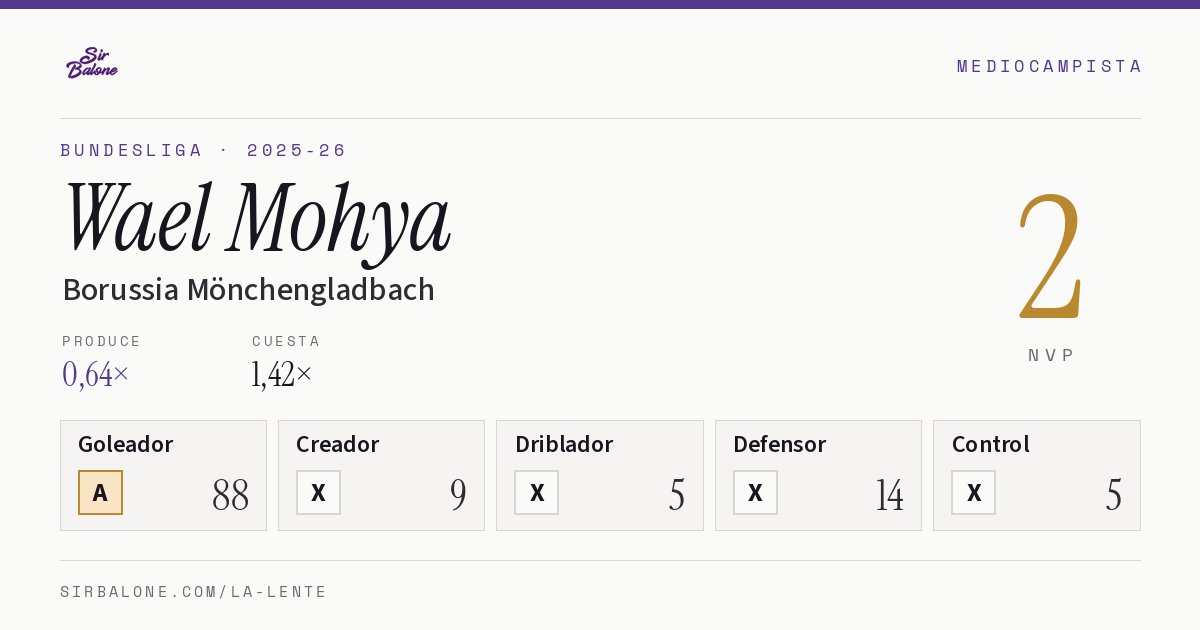This screenshot has height=630, width=1200.
Task: Select the Goleador stat card
Action: tap(163, 475)
